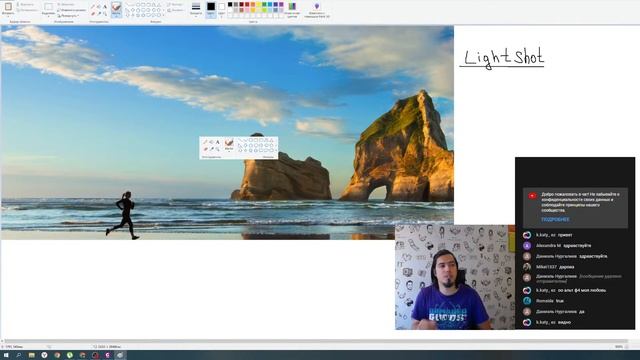The width and height of the screenshot is (640, 360).
Task: Click the Paint icon in the taskbar
Action: pyautogui.click(x=120, y=356)
